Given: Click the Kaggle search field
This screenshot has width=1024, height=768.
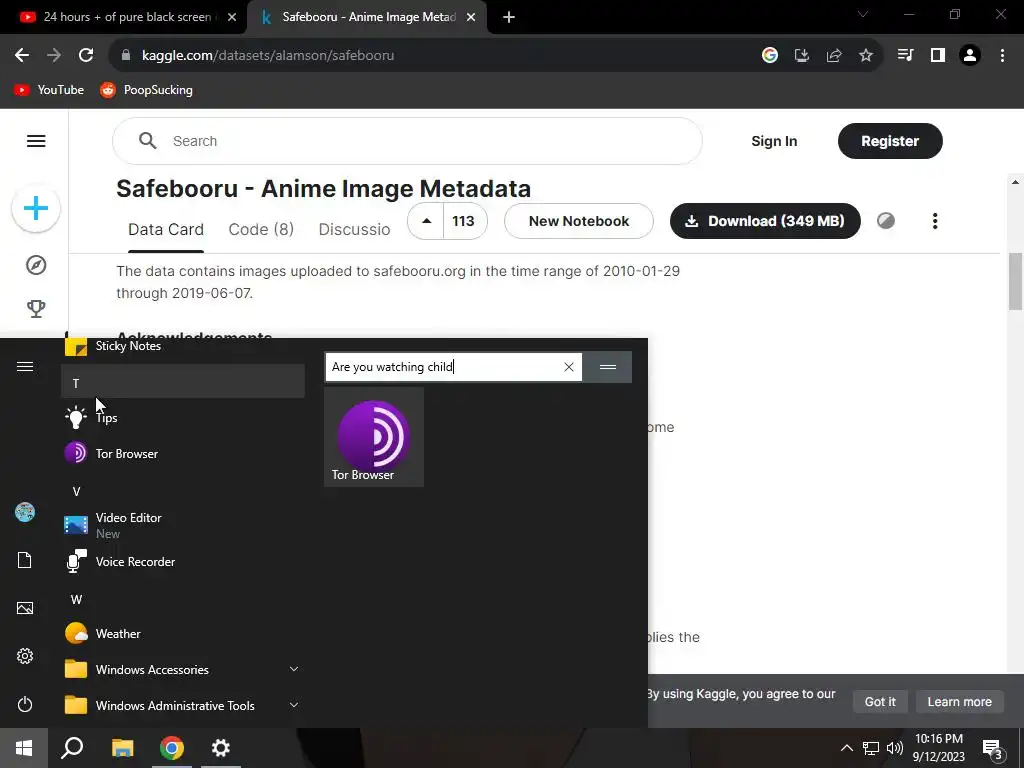Looking at the screenshot, I should pyautogui.click(x=408, y=141).
